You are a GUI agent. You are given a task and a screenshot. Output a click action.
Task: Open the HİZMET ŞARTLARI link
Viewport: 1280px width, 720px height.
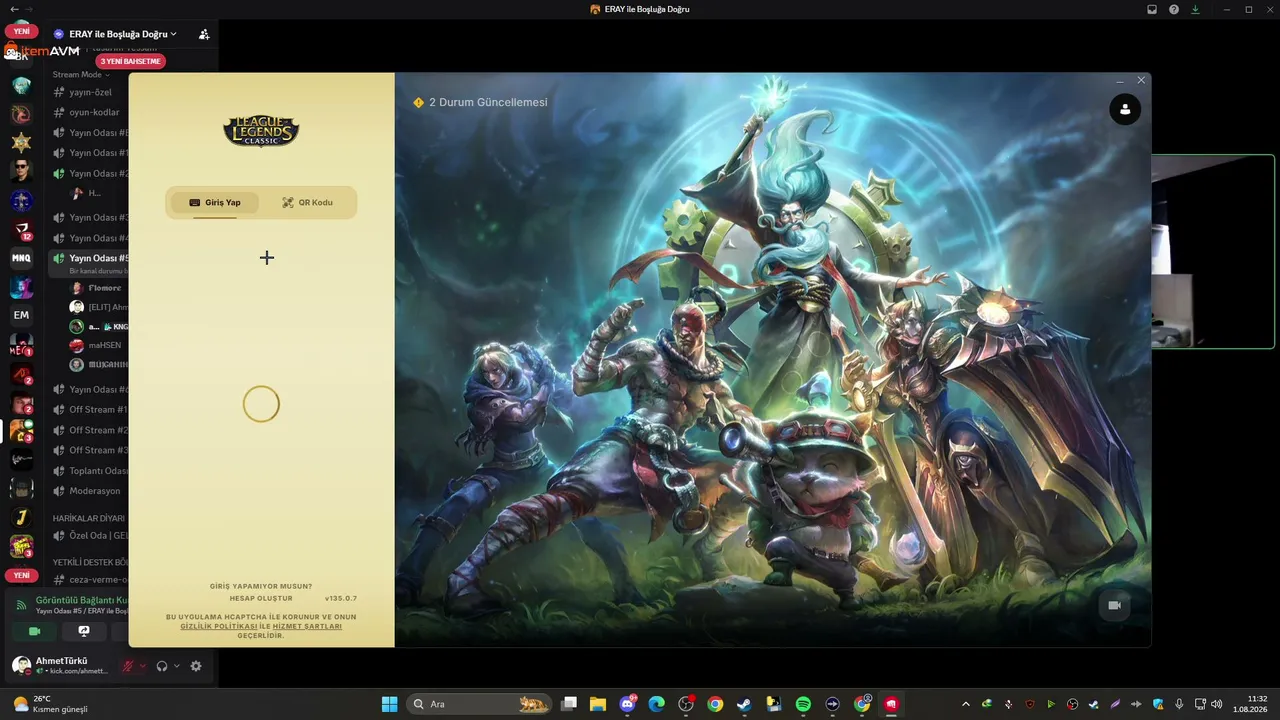307,626
